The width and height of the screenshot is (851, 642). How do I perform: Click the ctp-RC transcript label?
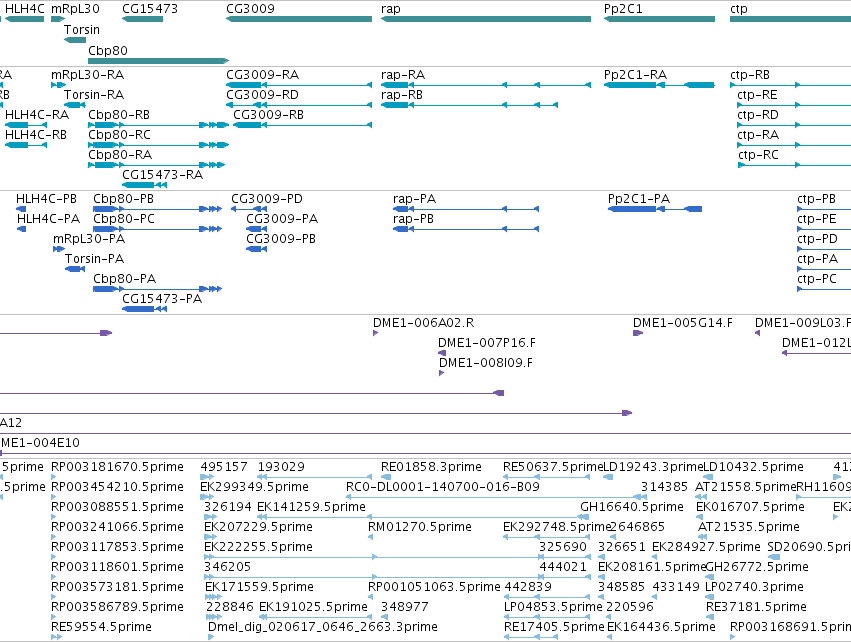pyautogui.click(x=758, y=155)
